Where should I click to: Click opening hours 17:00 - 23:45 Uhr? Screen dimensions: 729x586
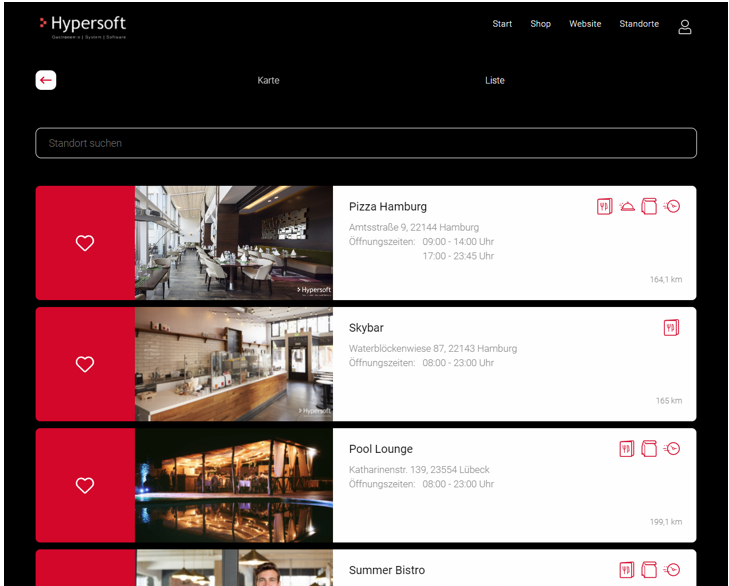[x=458, y=256]
